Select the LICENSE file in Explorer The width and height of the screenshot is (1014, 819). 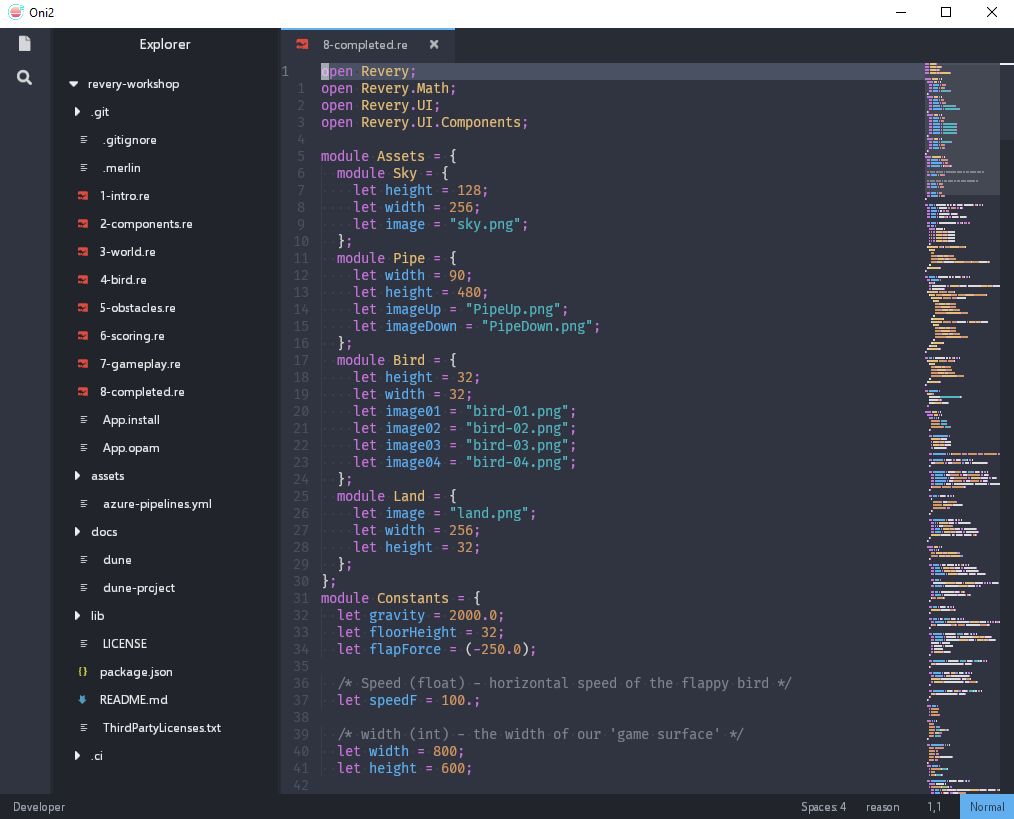(x=124, y=644)
